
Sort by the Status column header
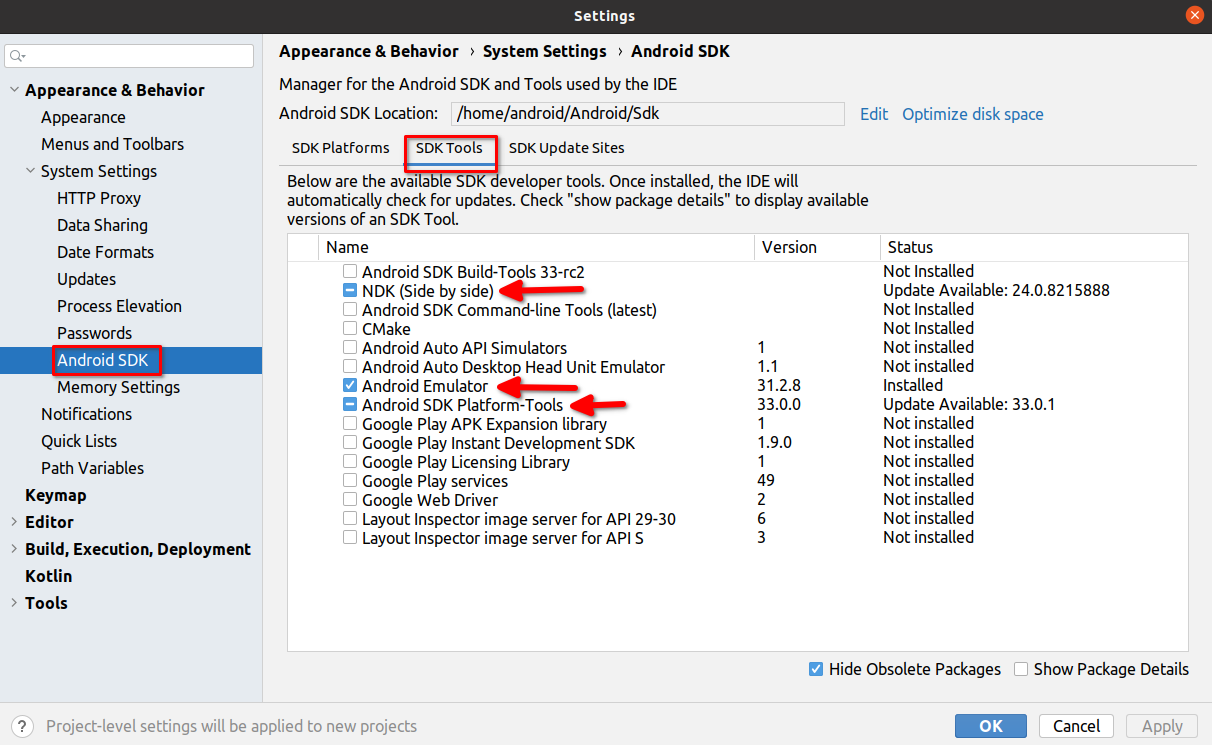(x=1034, y=247)
